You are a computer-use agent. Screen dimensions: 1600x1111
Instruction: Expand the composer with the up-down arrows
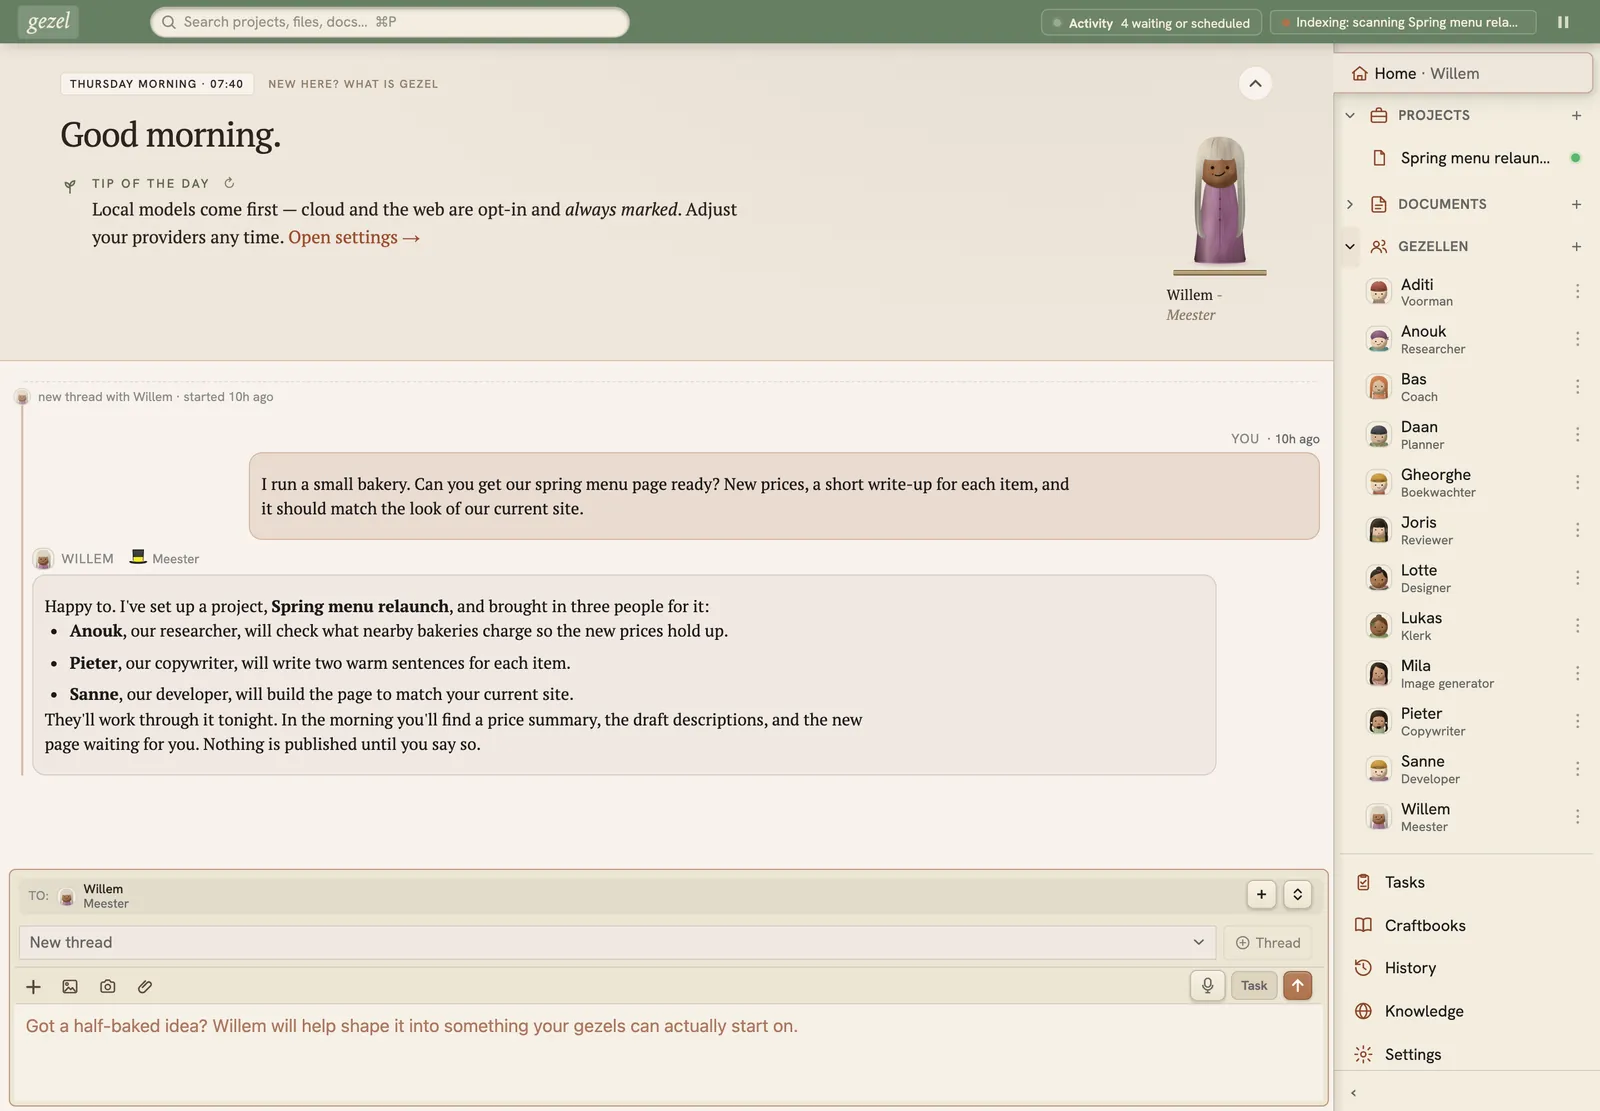1297,895
